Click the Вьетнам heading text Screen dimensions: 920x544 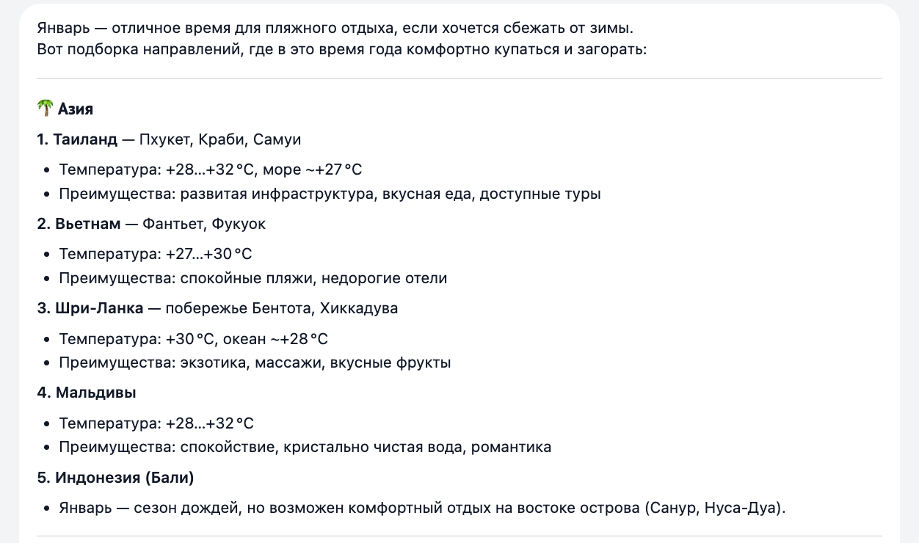coord(79,223)
